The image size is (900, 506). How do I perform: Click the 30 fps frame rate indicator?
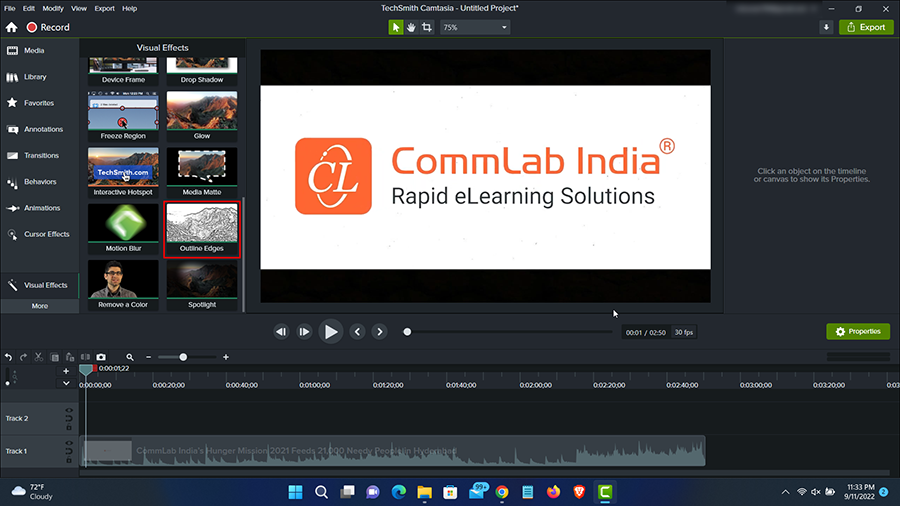[x=684, y=332]
